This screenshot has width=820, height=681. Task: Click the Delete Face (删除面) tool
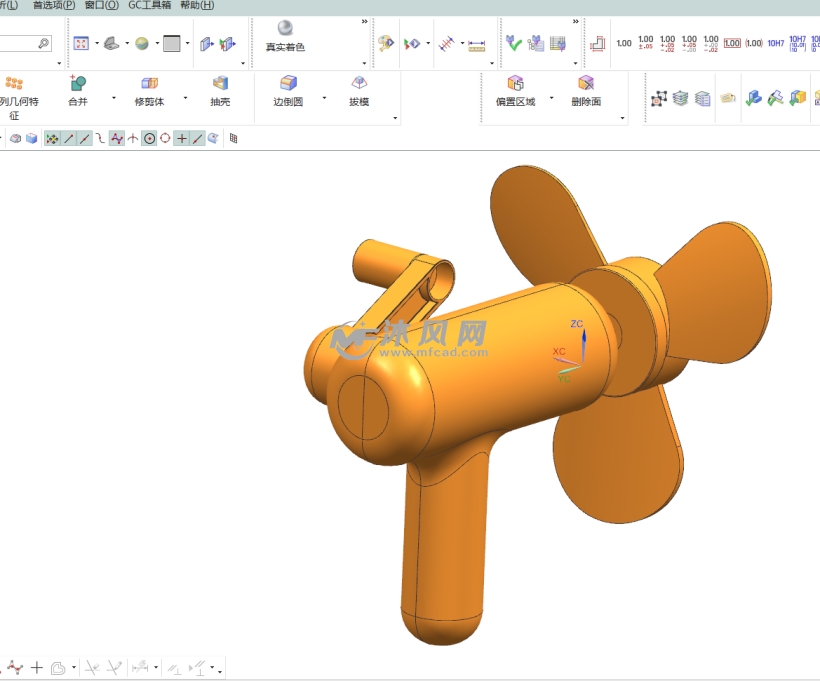586,84
